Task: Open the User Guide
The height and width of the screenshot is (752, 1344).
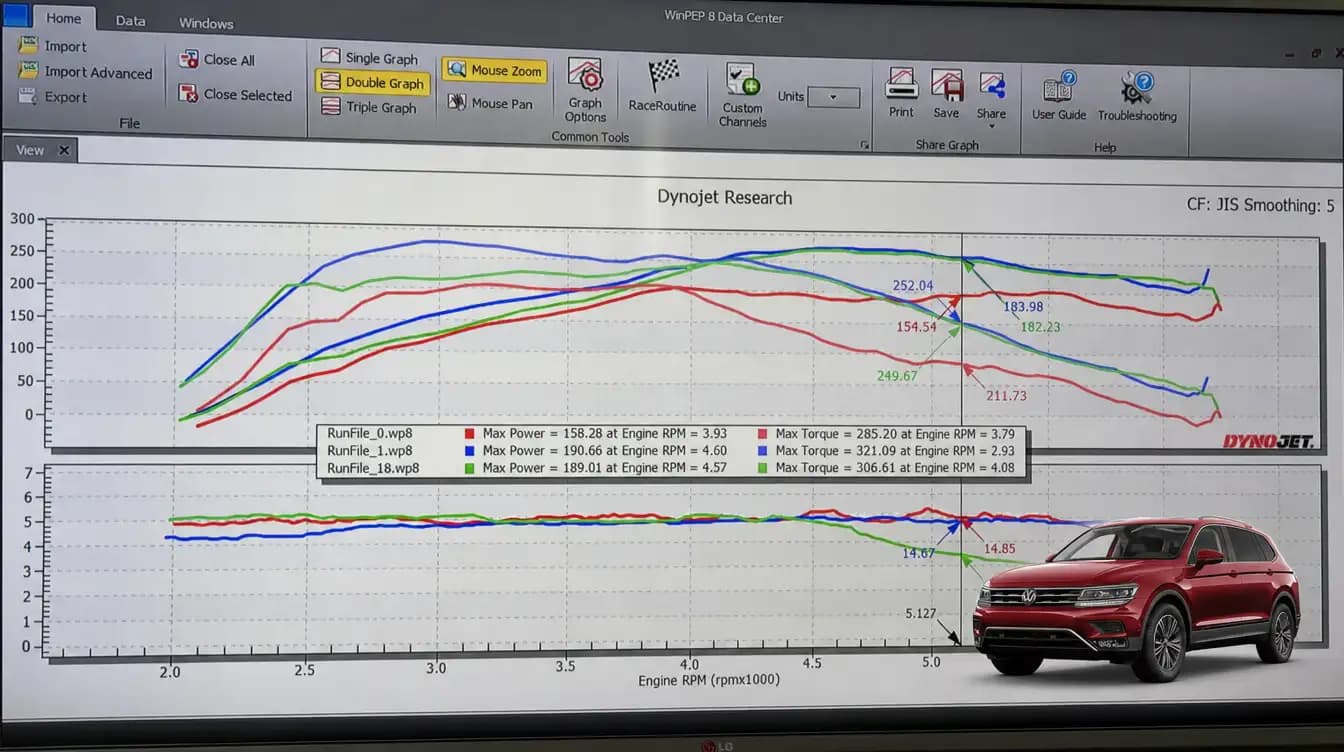Action: 1059,95
